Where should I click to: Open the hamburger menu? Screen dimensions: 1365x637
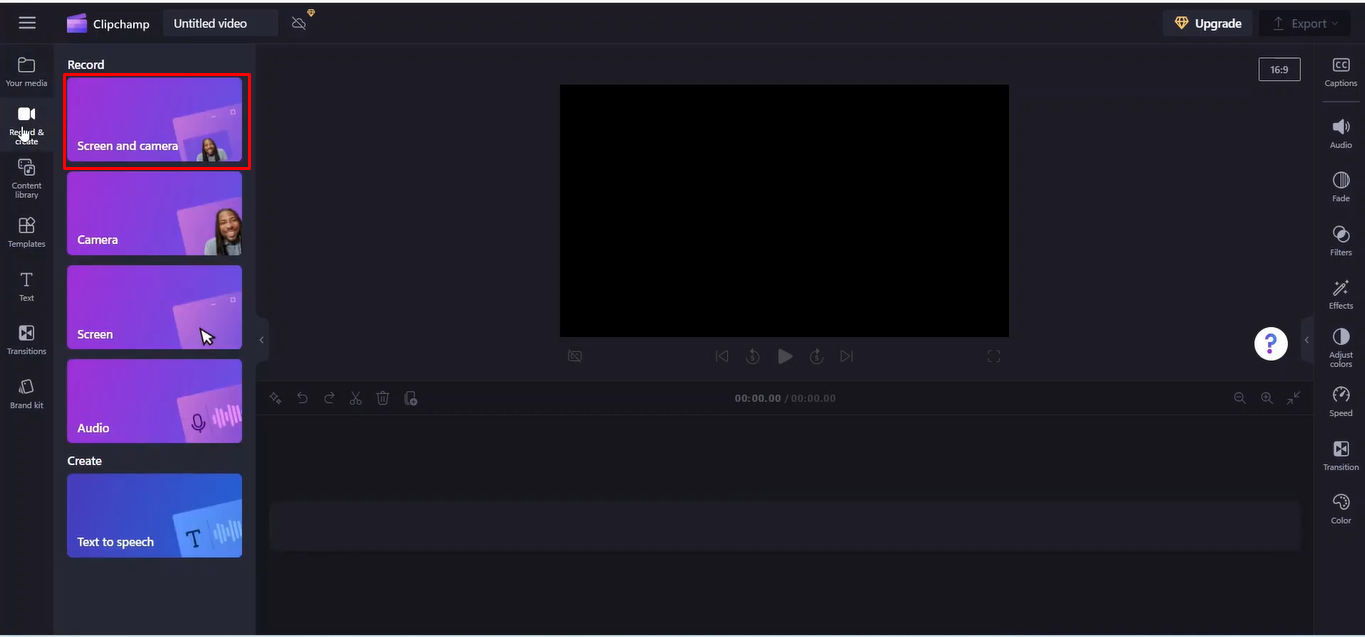27,22
